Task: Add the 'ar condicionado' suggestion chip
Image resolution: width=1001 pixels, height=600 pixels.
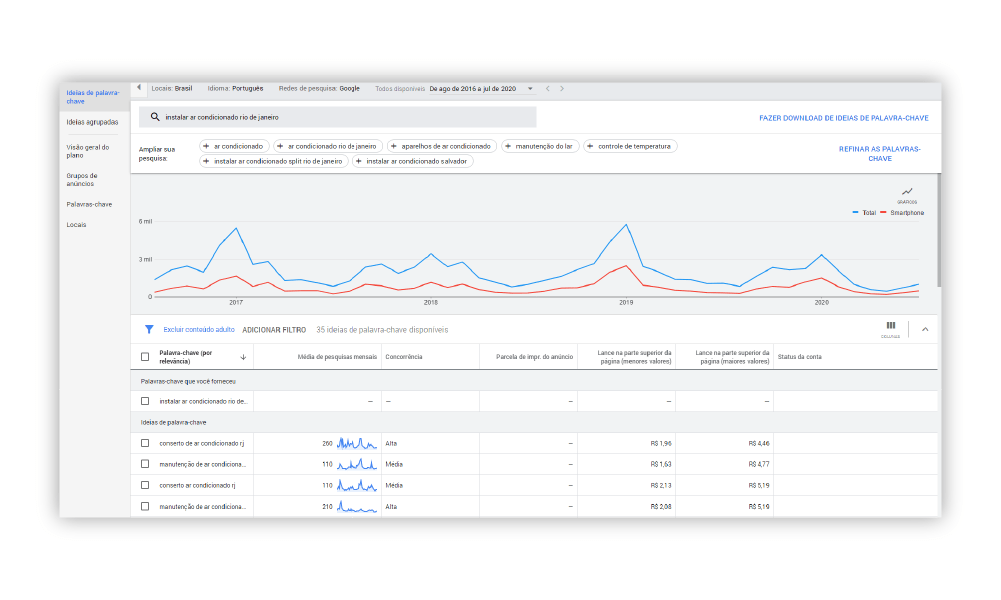Action: coord(234,146)
